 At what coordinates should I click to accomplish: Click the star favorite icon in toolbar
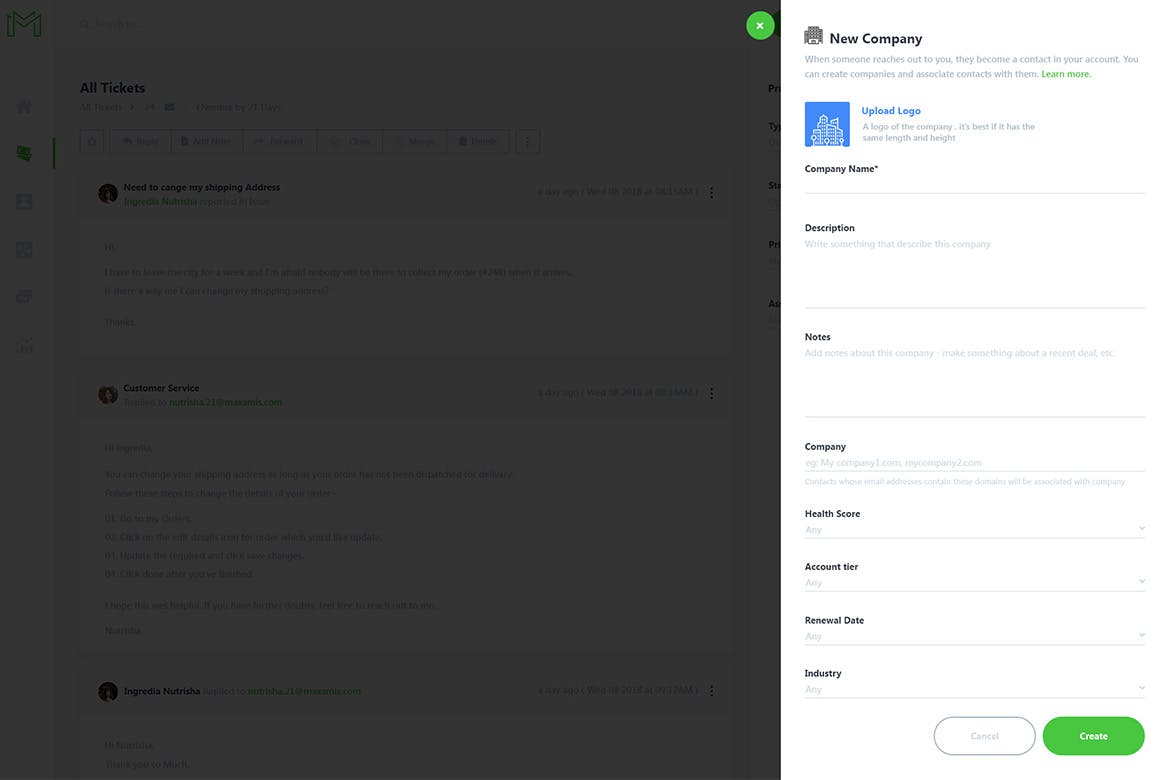[92, 142]
